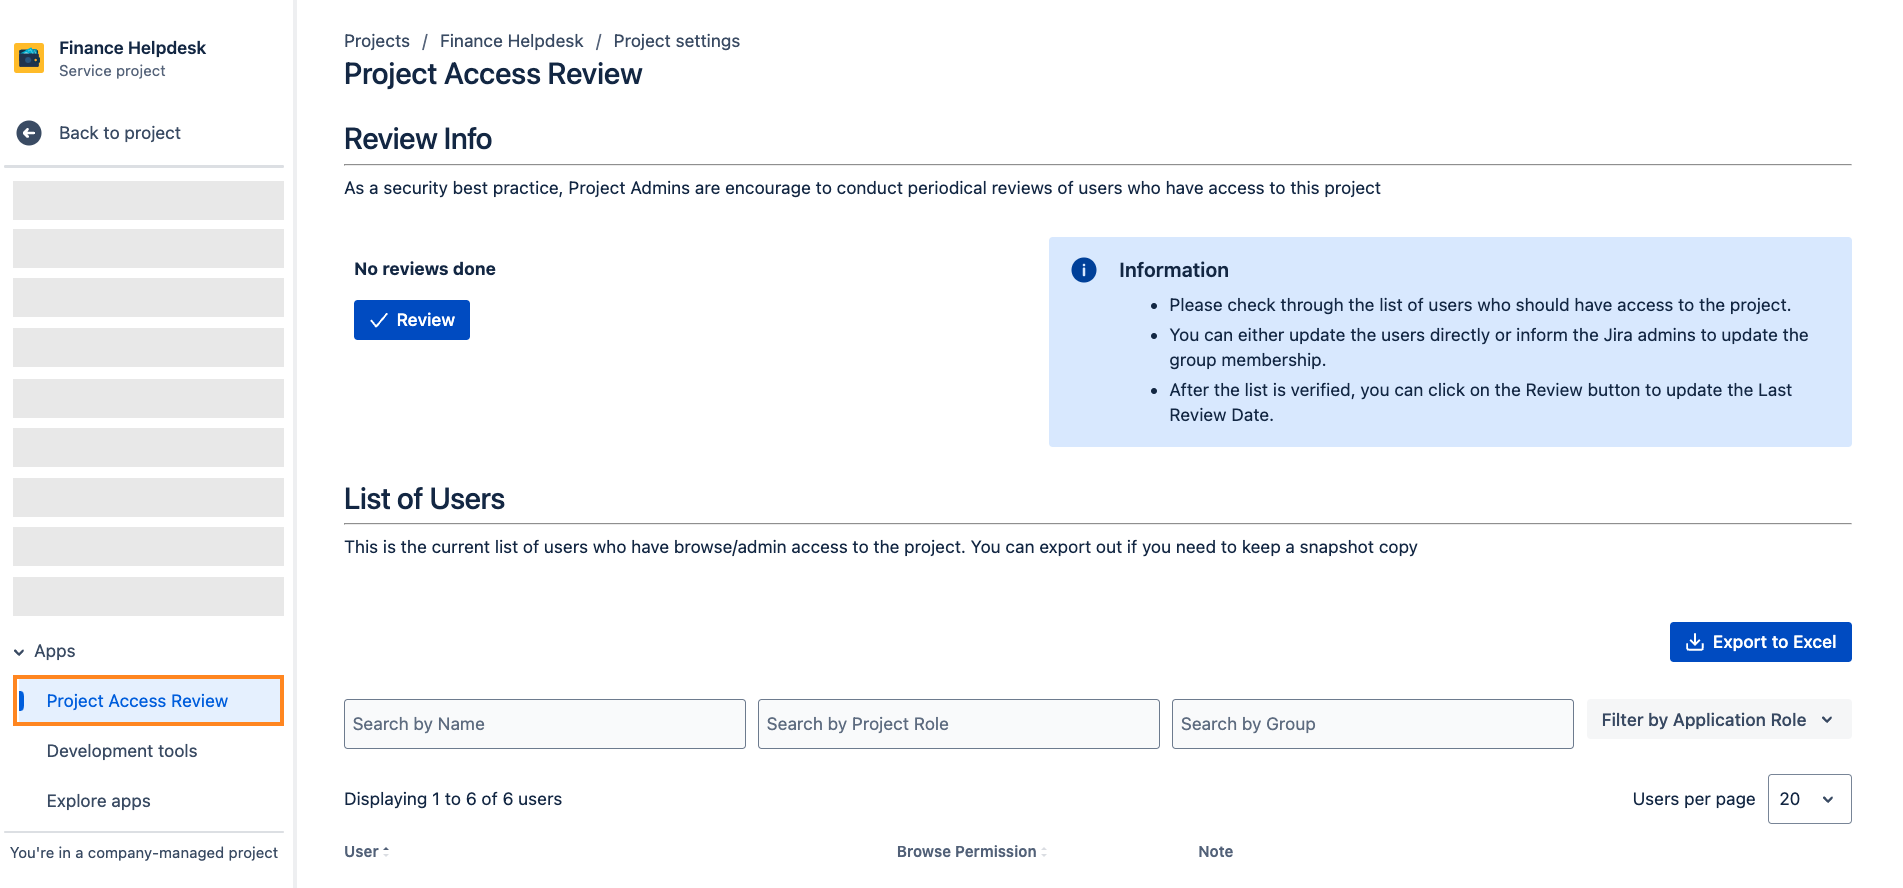The height and width of the screenshot is (888, 1903).
Task: Click the sort arrow beside the User column
Action: click(x=385, y=851)
